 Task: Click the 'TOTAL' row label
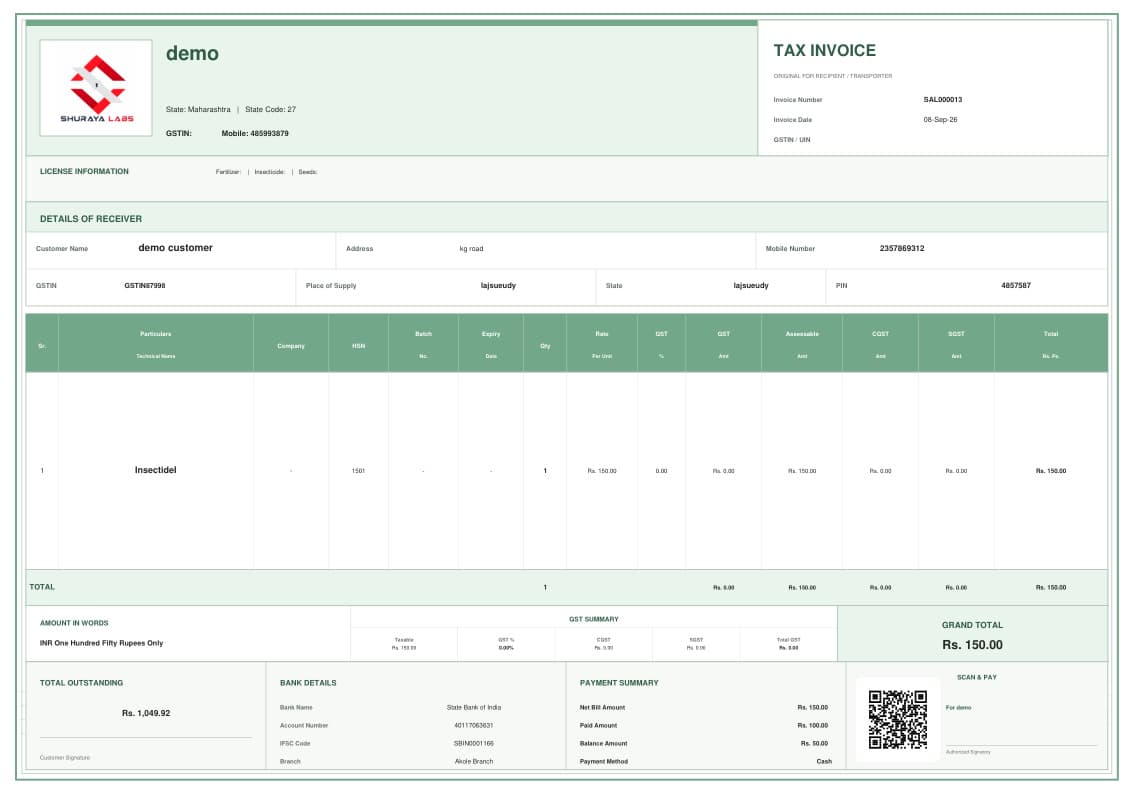[42, 587]
